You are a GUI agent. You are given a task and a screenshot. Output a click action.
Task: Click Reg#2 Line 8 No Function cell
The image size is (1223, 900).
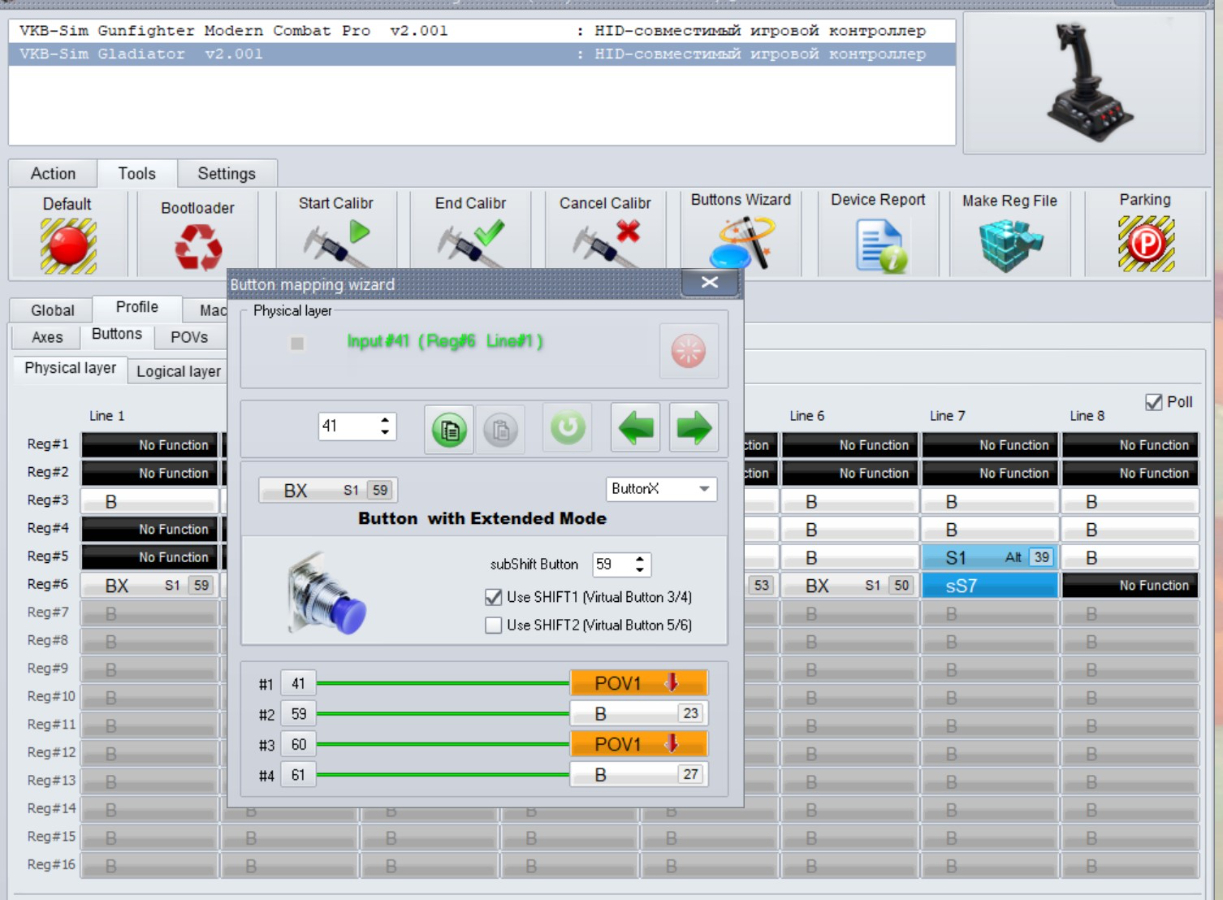coord(1130,473)
